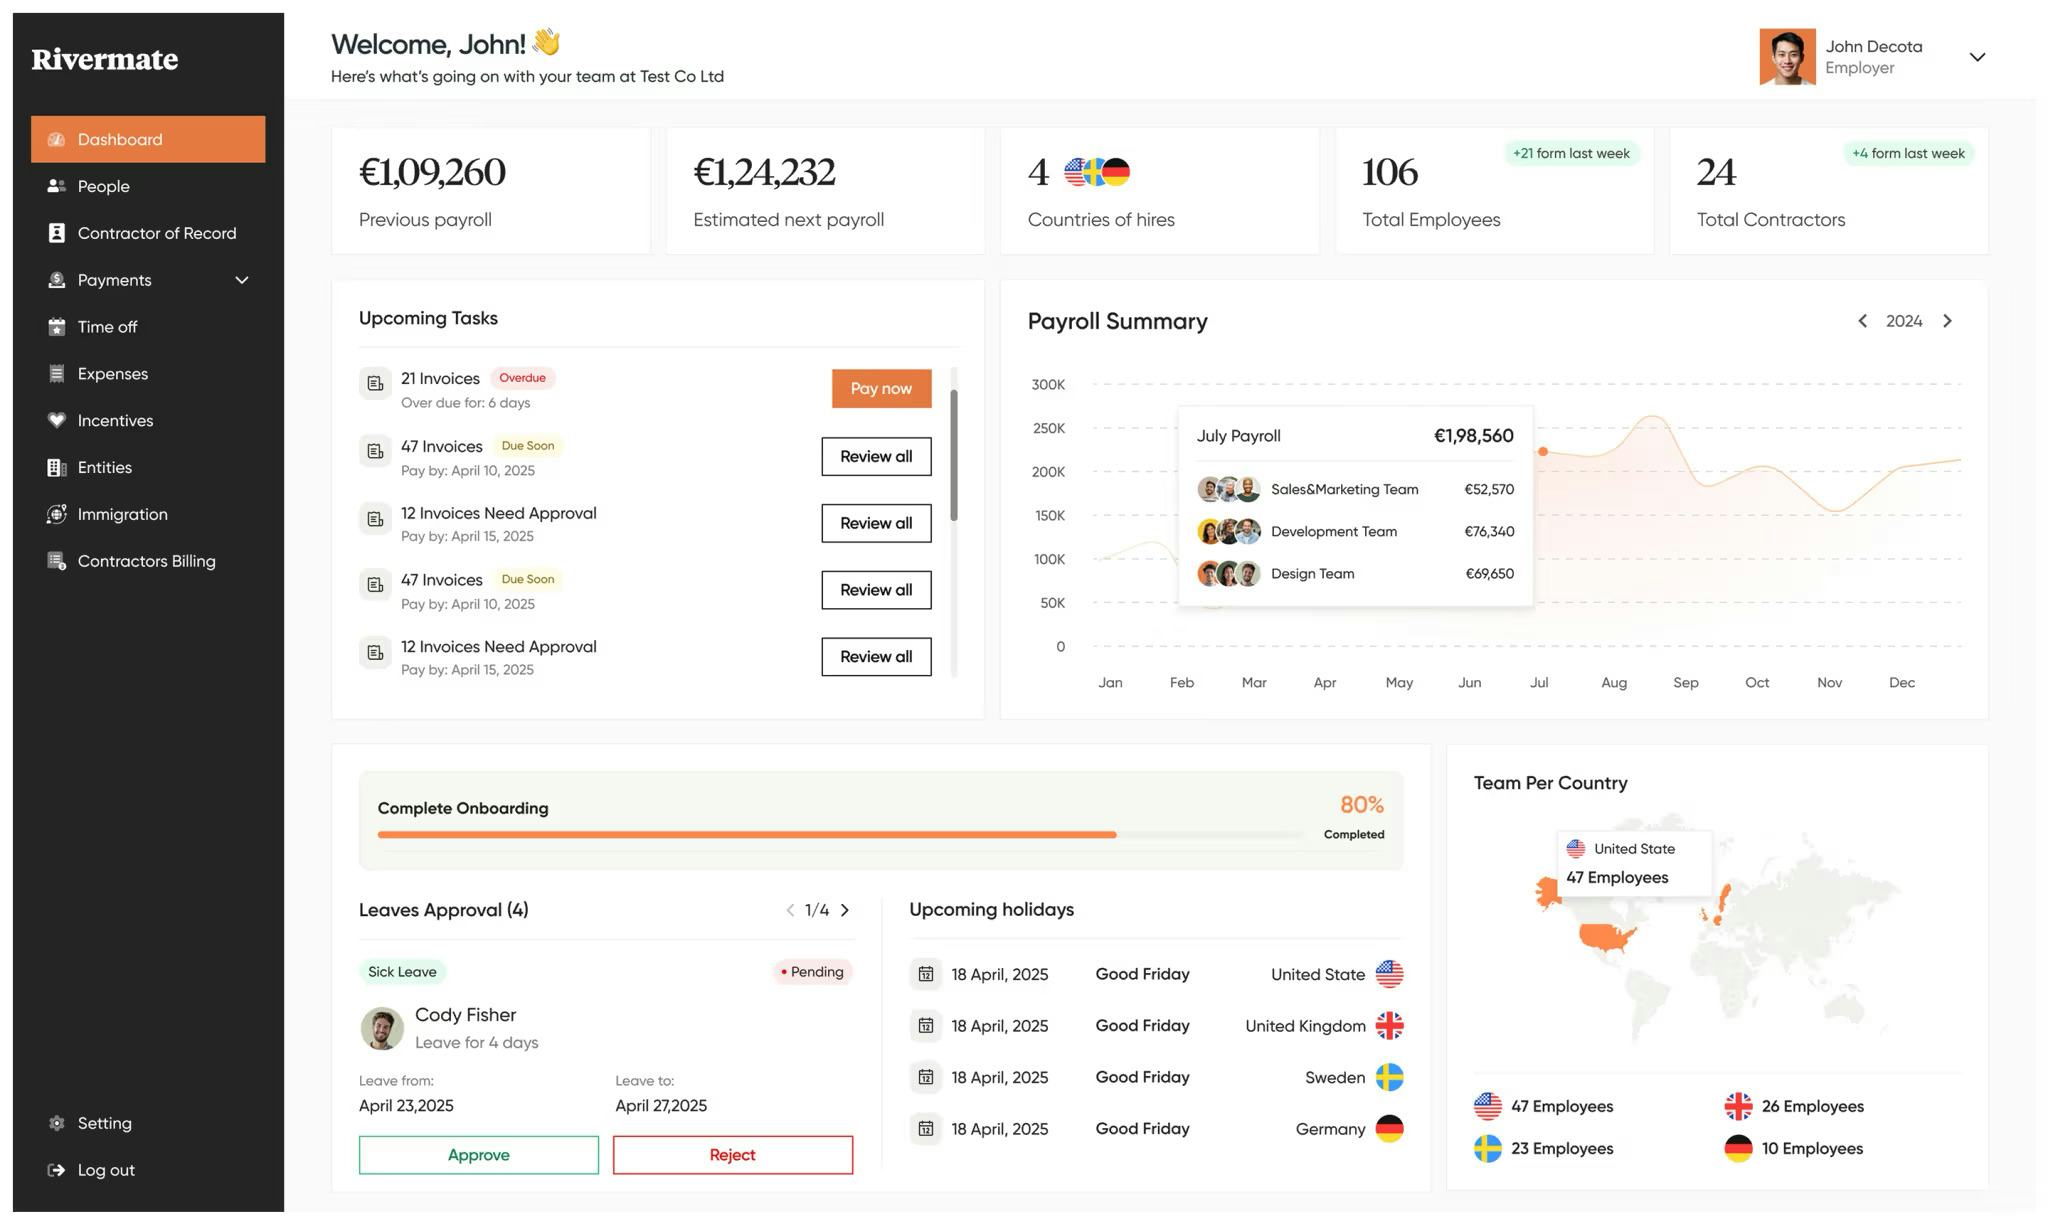Open John Decota profile dropdown arrow
2048x1224 pixels.
pyautogui.click(x=1976, y=57)
